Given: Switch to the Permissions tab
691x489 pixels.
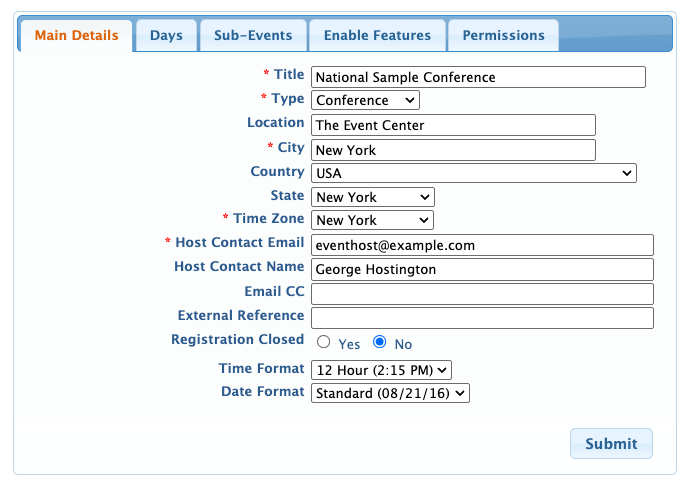Looking at the screenshot, I should [503, 35].
